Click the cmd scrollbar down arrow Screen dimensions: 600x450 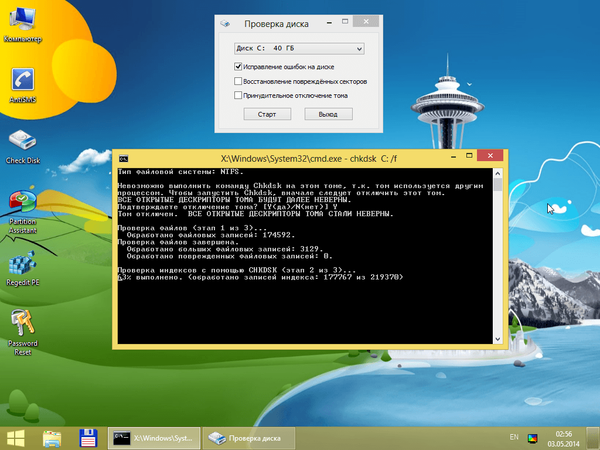click(x=497, y=339)
